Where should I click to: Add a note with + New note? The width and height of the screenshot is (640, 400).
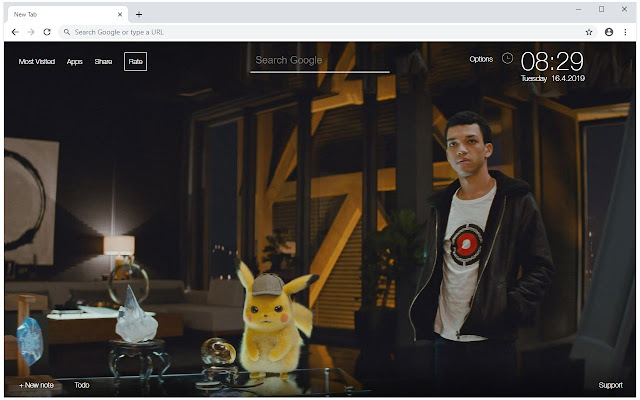coord(36,385)
